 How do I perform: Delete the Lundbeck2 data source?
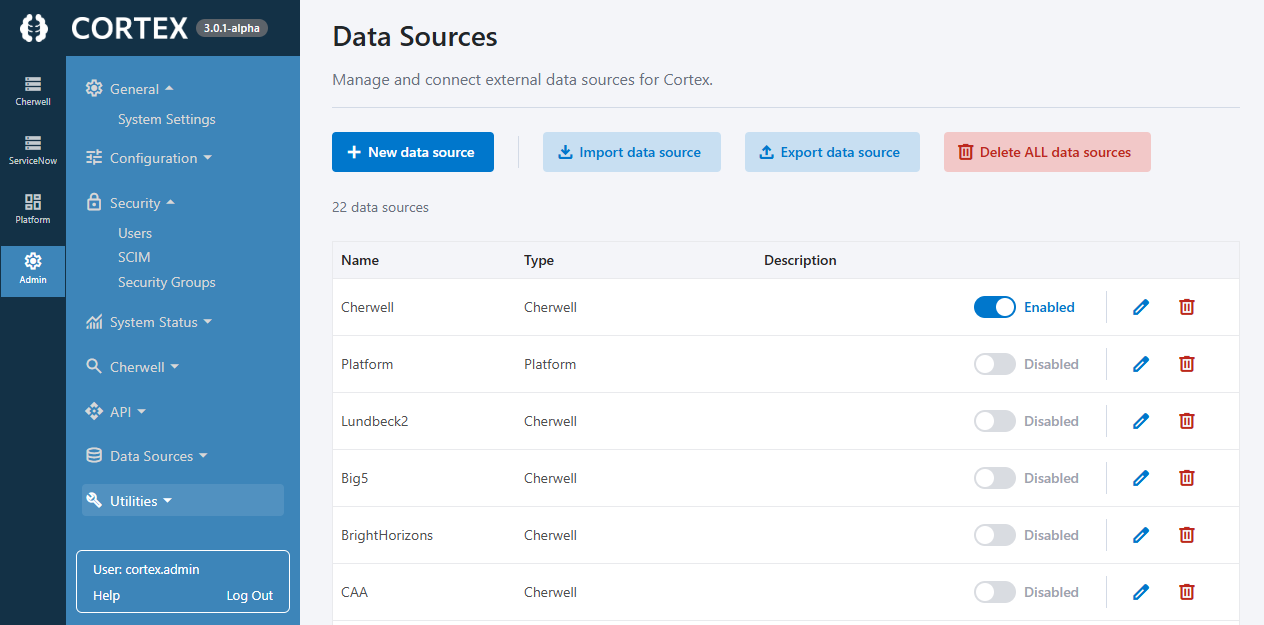[1187, 421]
